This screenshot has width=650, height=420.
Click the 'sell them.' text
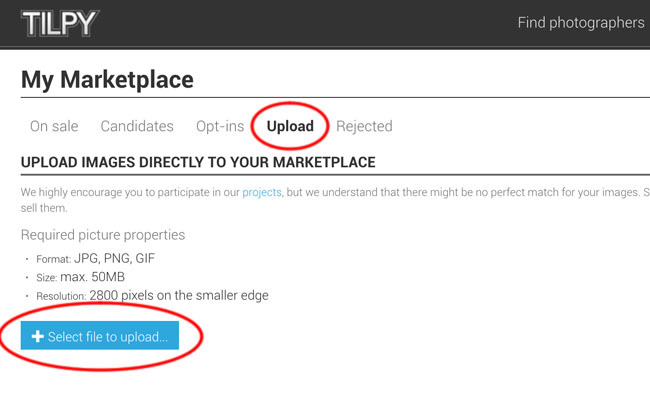point(44,208)
